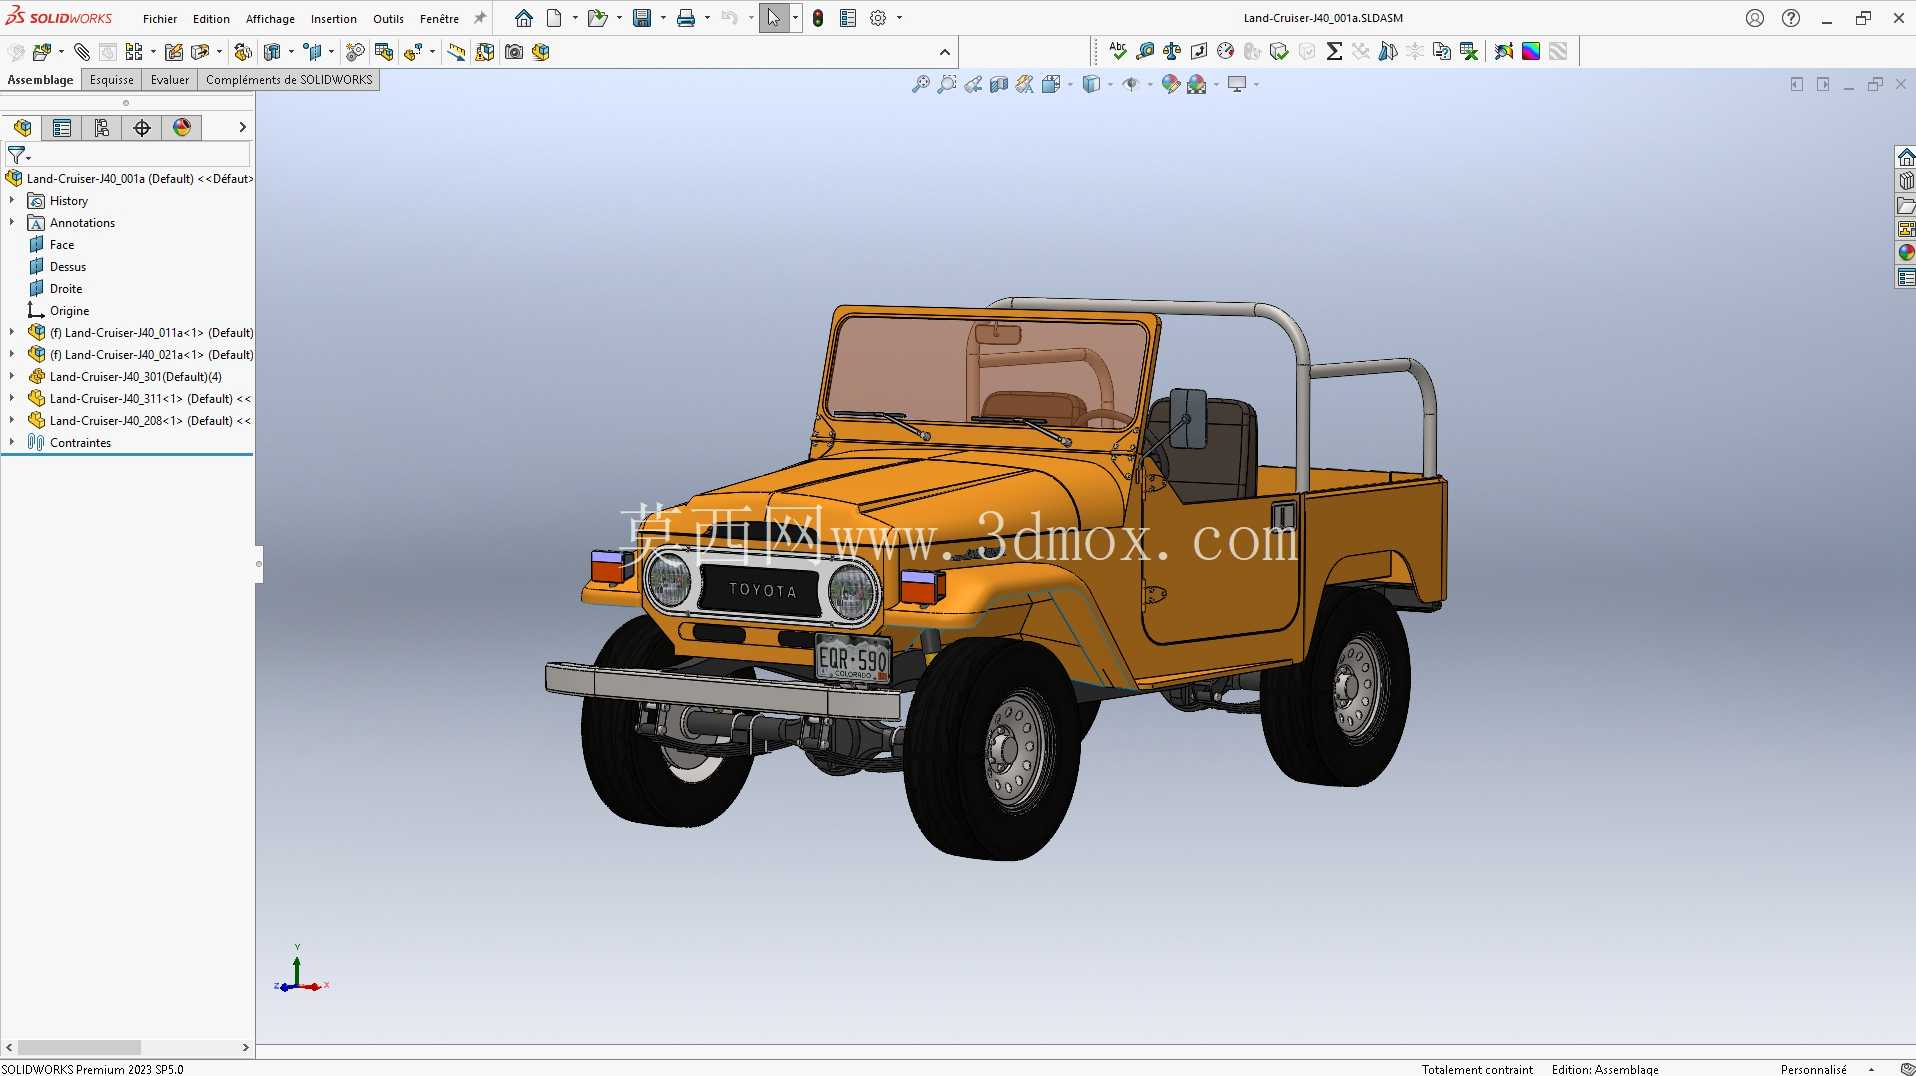This screenshot has width=1916, height=1076.
Task: Open the Display Style dropdown arrow
Action: coord(1110,85)
